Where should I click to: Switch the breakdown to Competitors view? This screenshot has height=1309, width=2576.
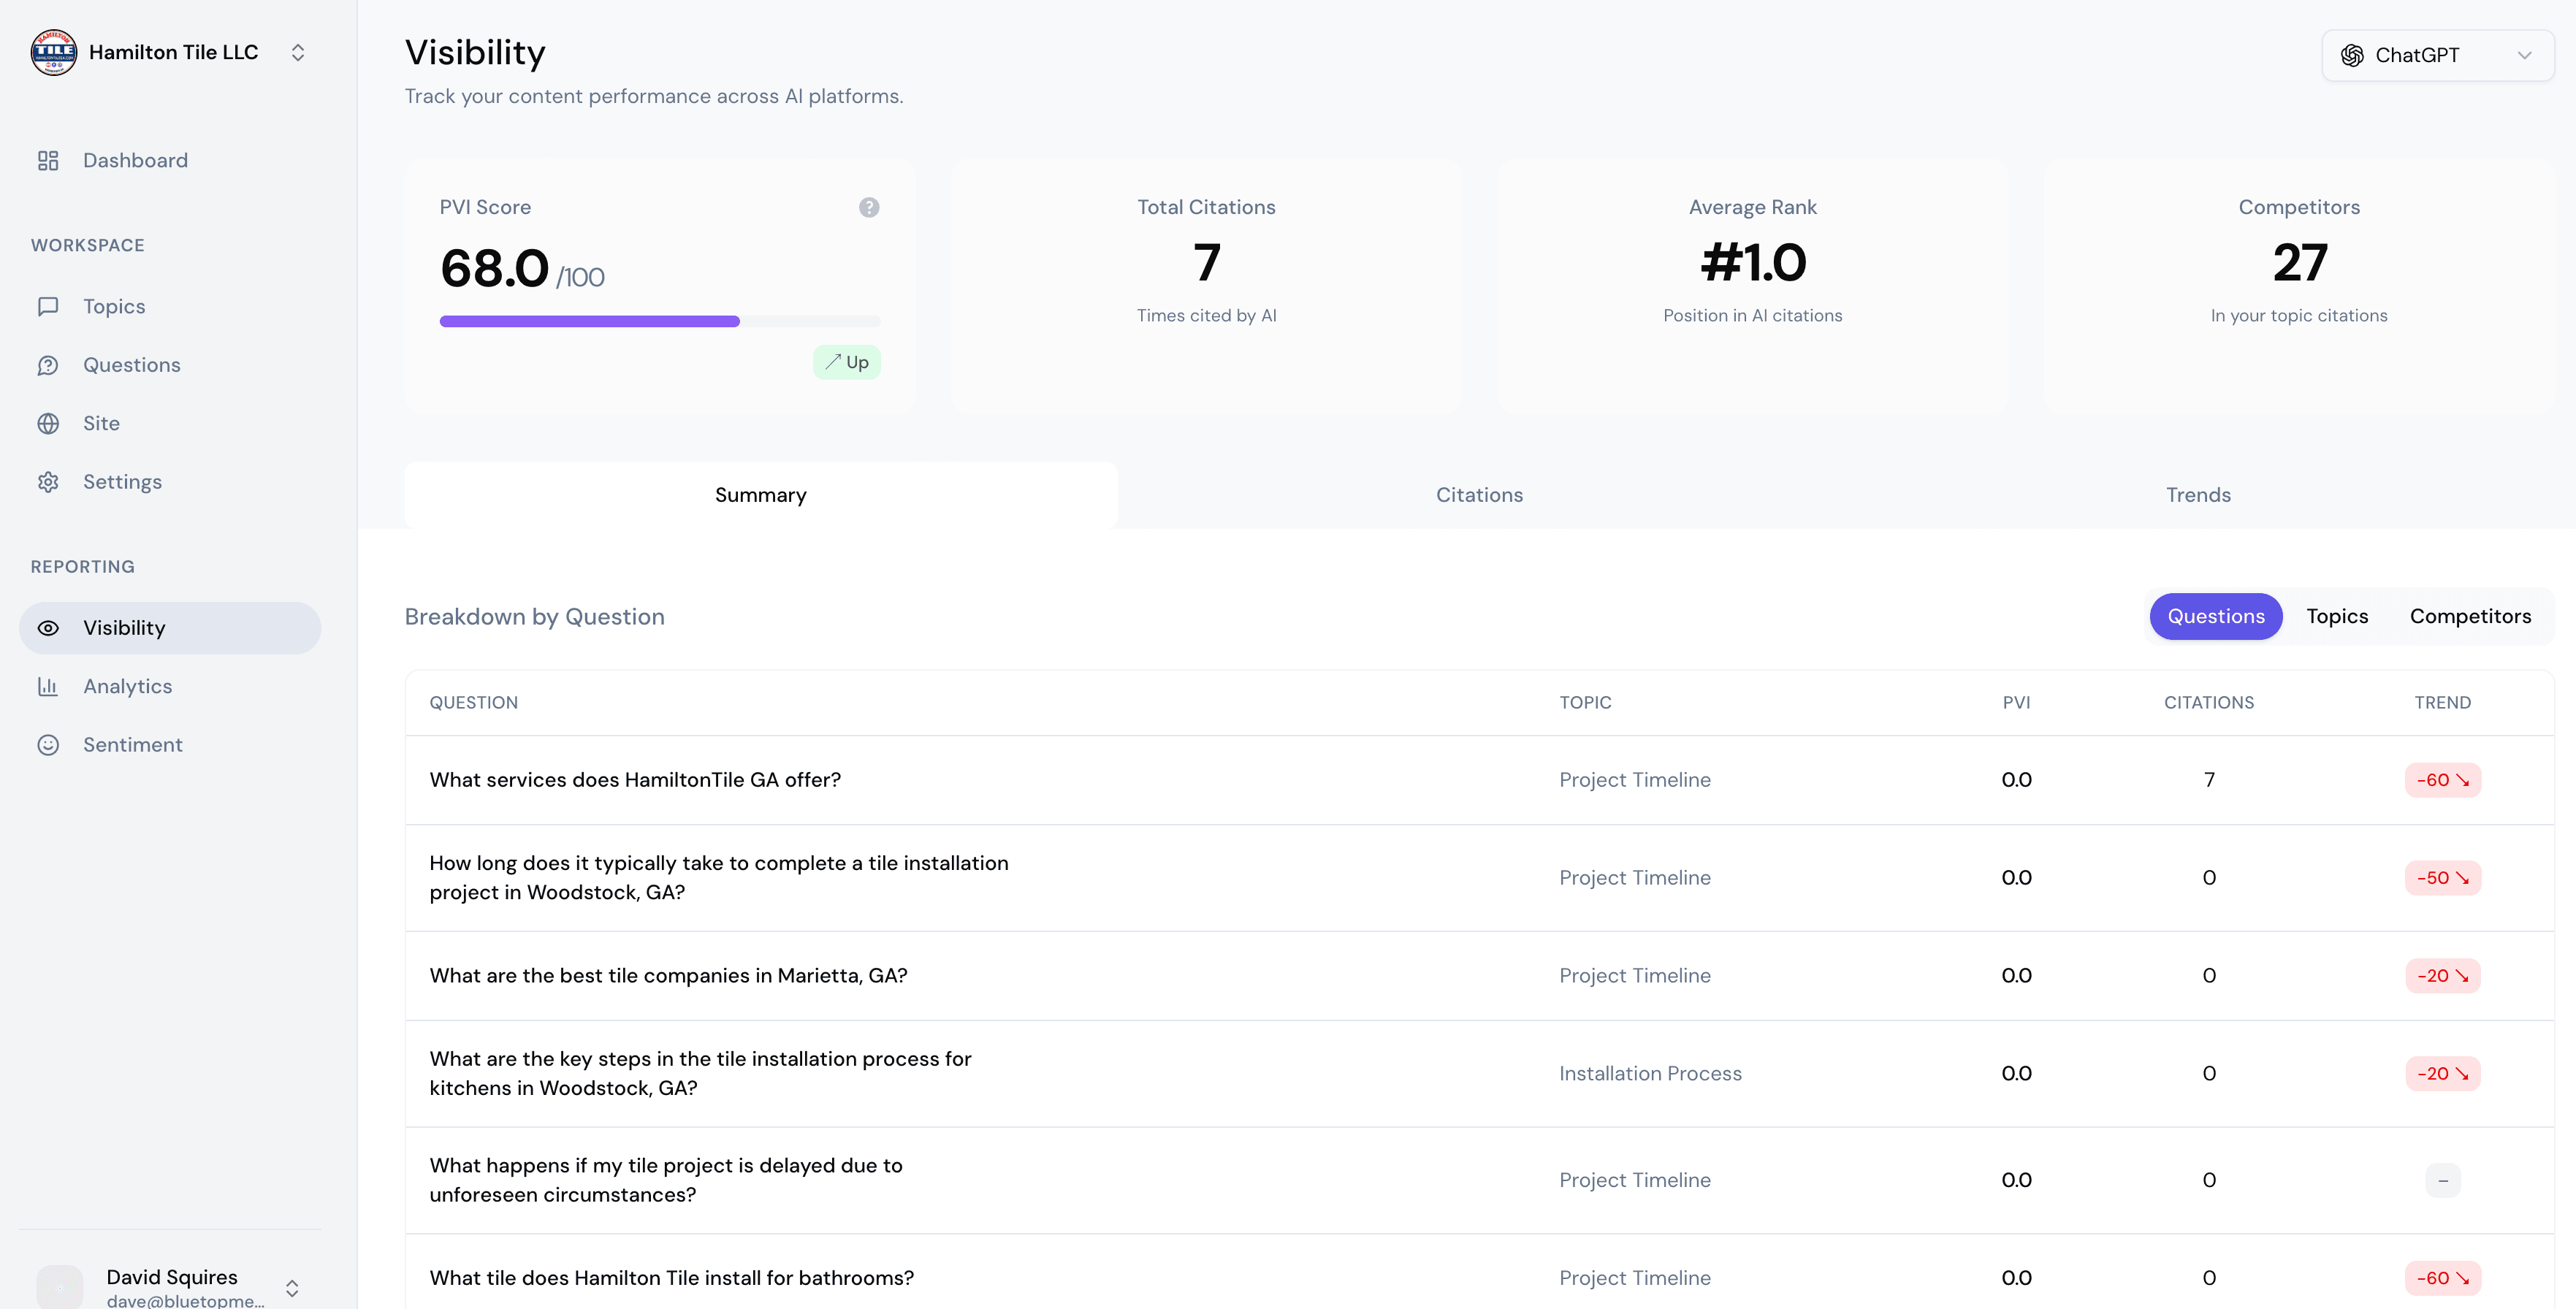2471,616
